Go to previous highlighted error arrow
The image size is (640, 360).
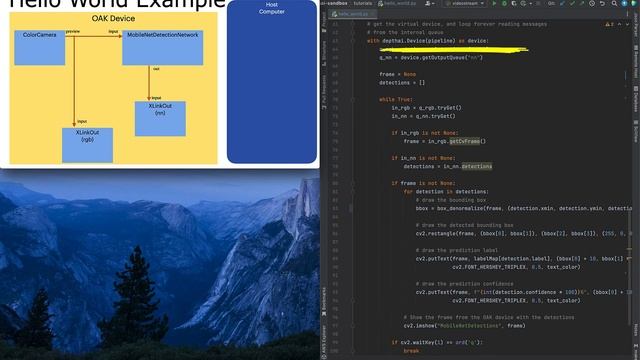pos(619,24)
